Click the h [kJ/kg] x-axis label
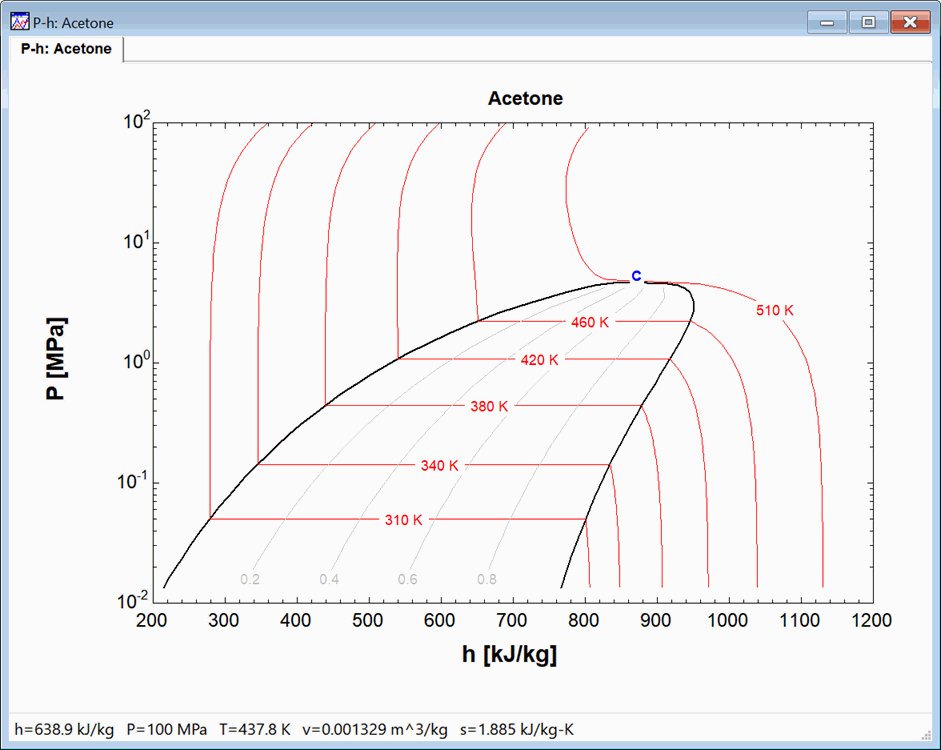Image resolution: width=941 pixels, height=750 pixels. pos(510,655)
